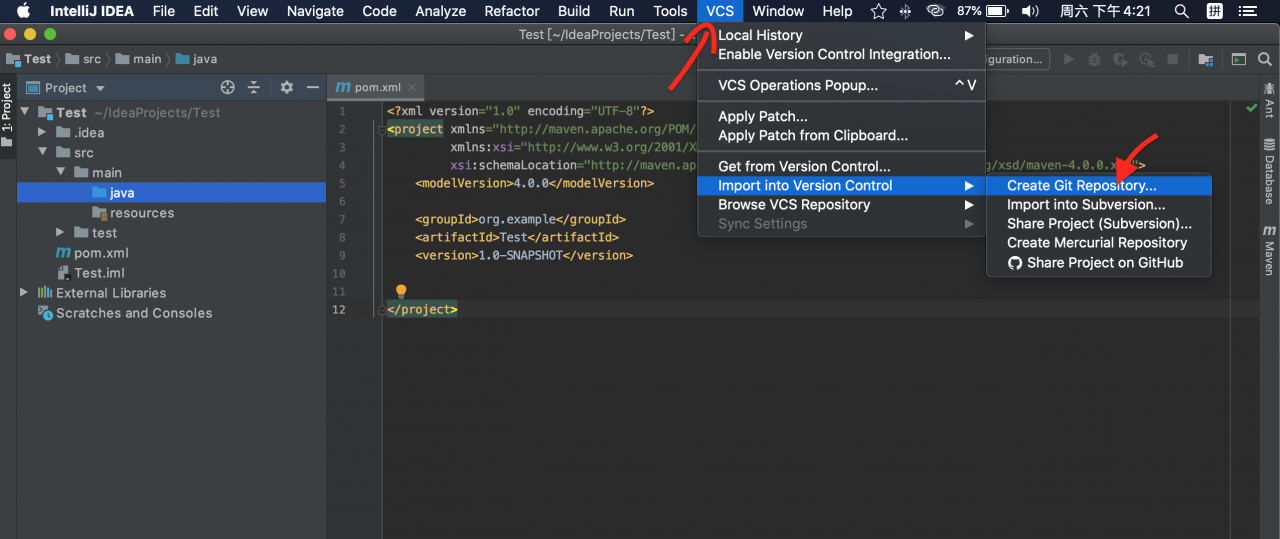Image resolution: width=1280 pixels, height=539 pixels.
Task: Click Add Configuration... button
Action: [x=1018, y=59]
